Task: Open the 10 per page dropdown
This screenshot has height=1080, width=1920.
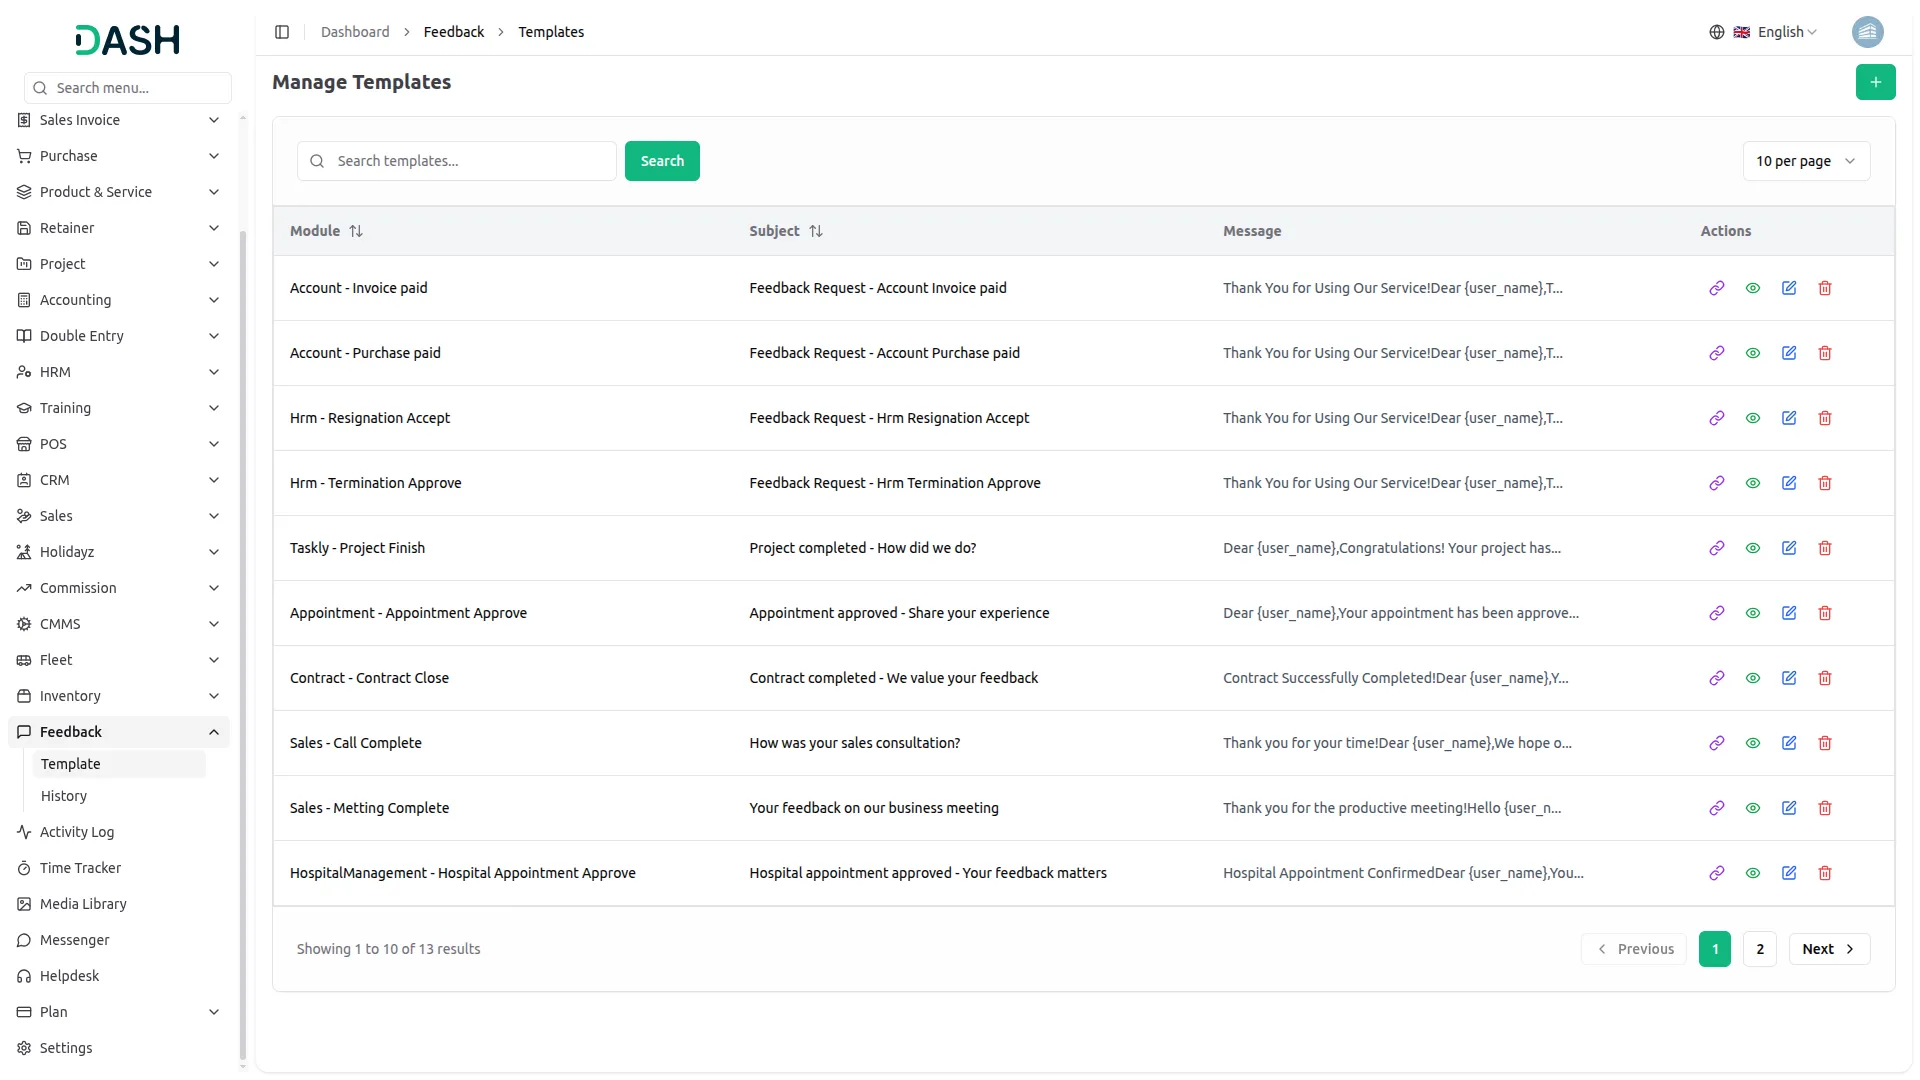Action: point(1807,160)
